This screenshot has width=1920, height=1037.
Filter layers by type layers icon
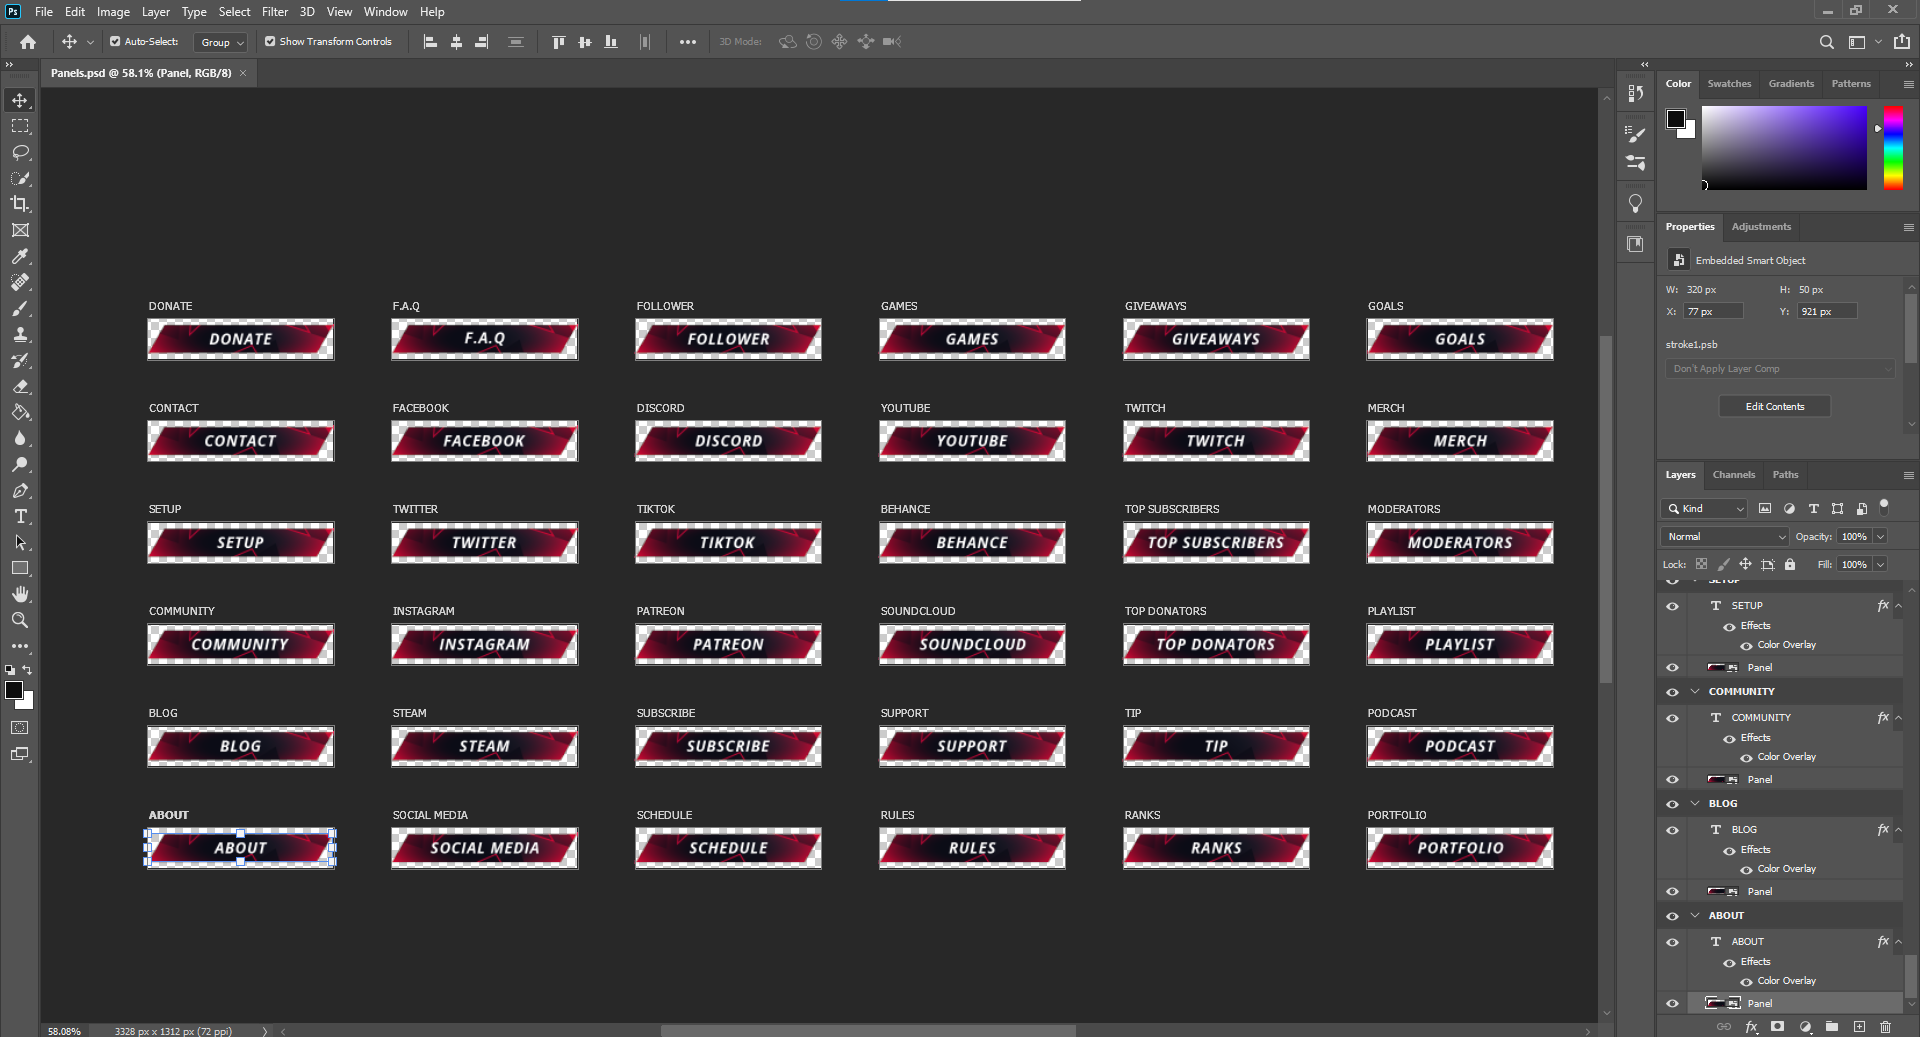point(1813,509)
